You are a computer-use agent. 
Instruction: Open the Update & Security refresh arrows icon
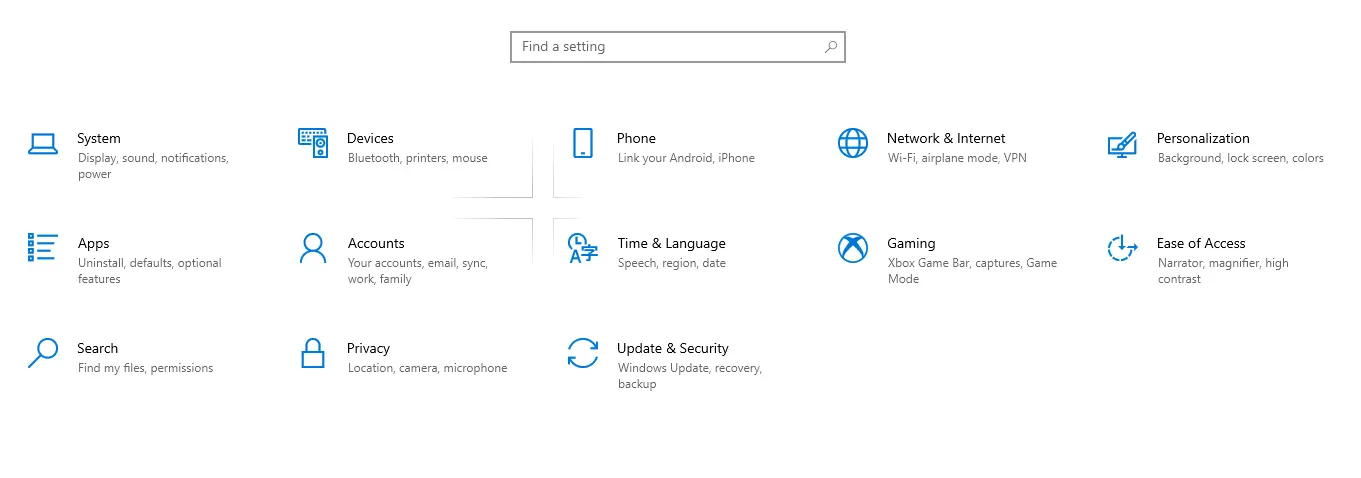pos(583,353)
